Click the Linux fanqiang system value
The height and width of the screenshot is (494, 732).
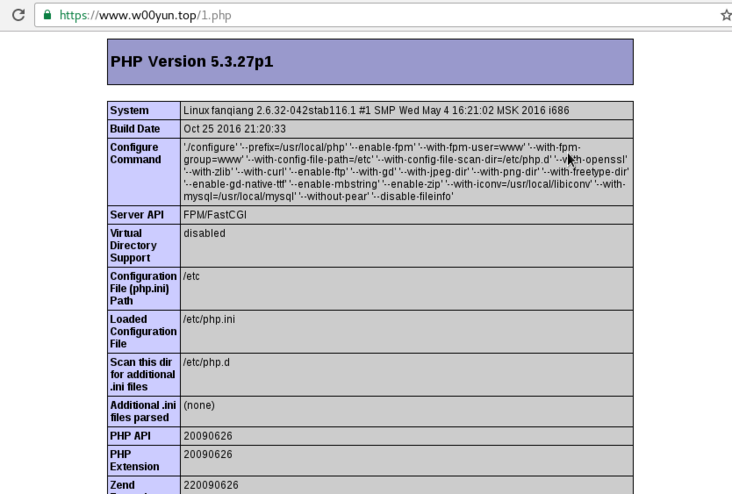[x=376, y=111]
